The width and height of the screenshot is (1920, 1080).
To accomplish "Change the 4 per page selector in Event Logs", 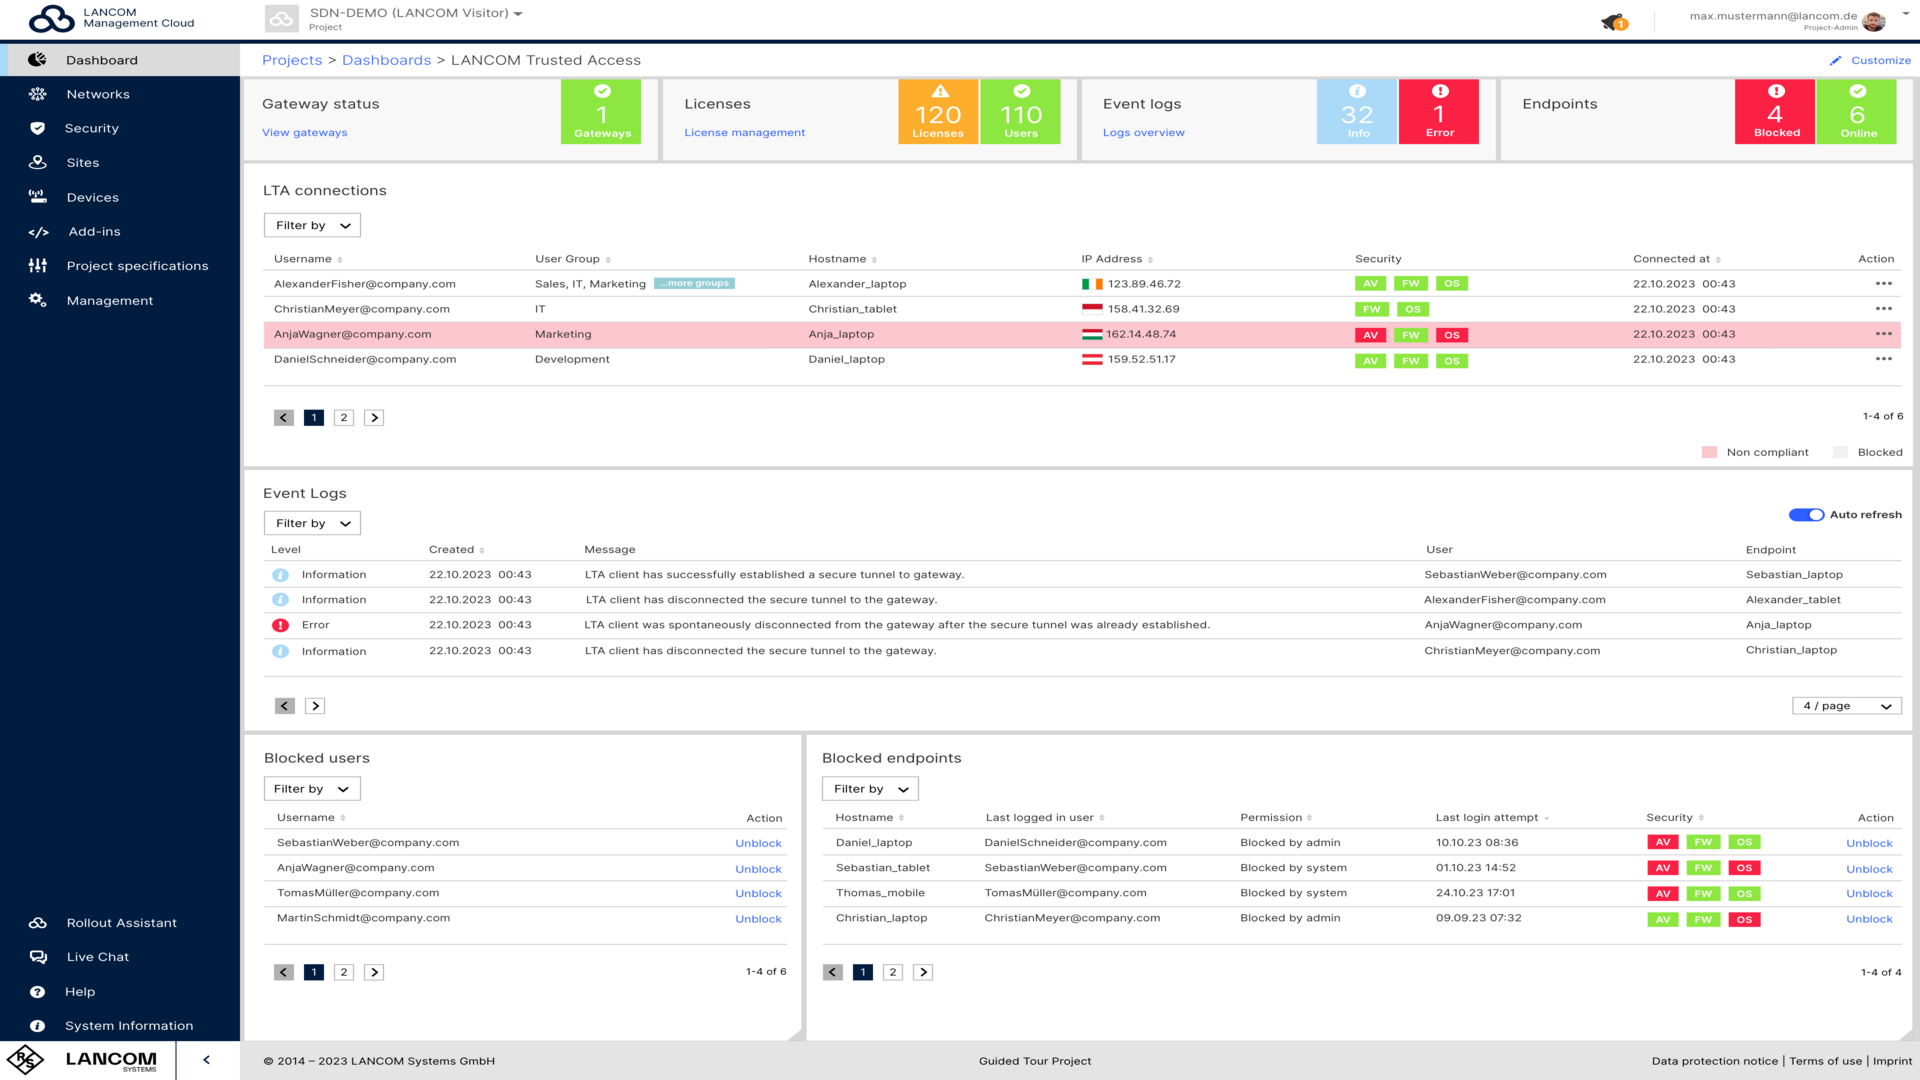I will [x=1846, y=705].
